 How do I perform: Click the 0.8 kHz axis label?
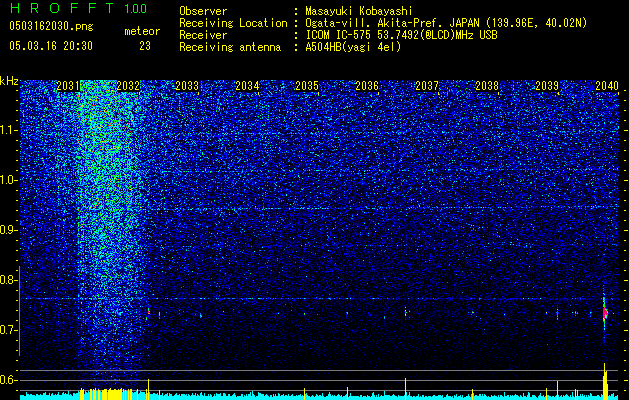(x=9, y=280)
